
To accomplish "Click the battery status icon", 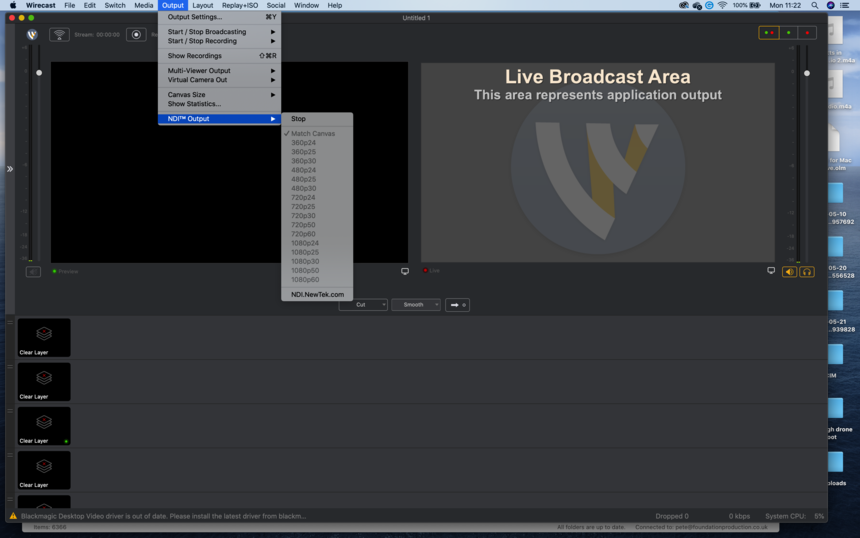I will coord(755,5).
